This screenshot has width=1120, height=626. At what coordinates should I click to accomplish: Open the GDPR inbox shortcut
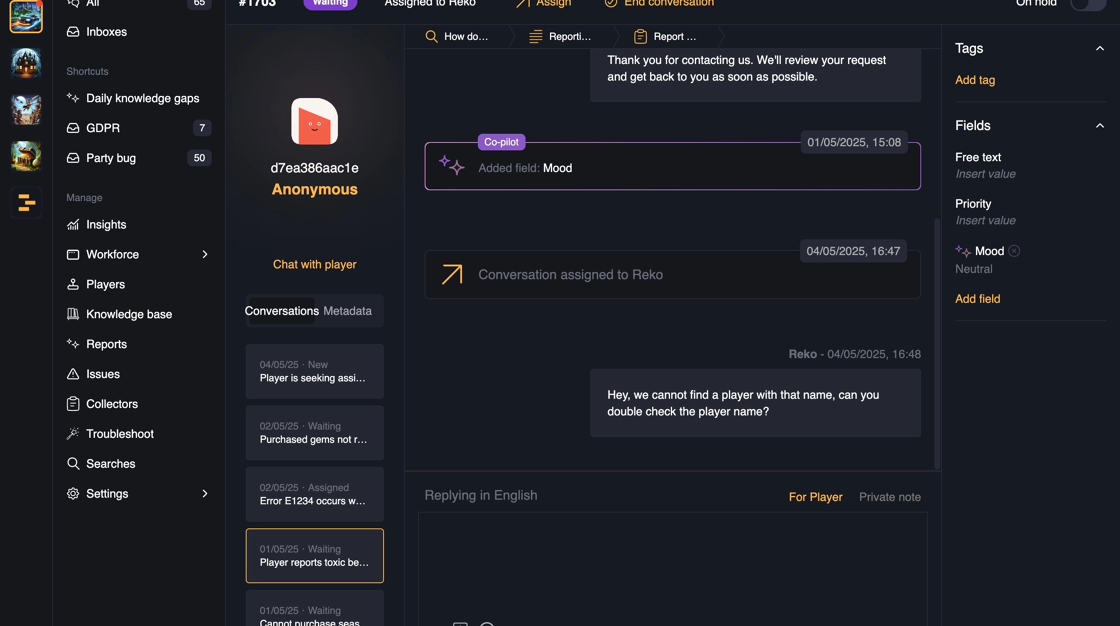(103, 128)
